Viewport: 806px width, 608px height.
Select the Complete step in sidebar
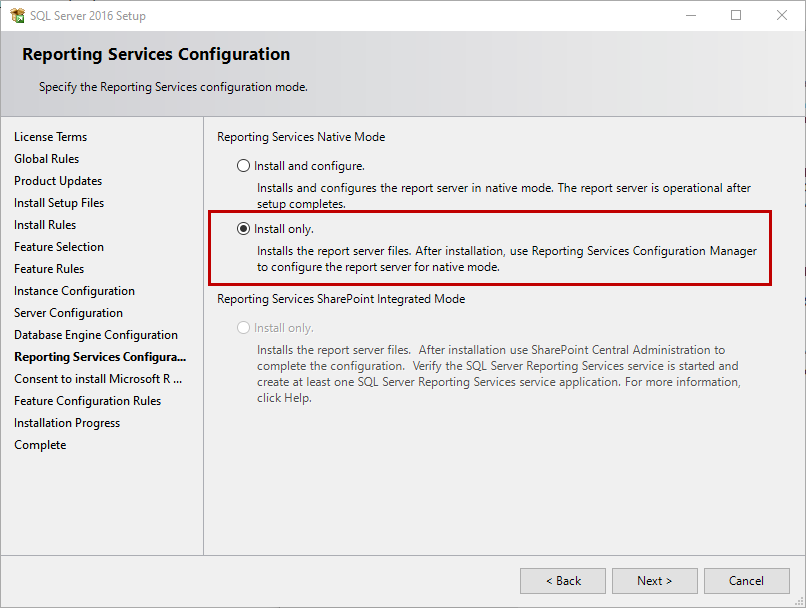coord(40,445)
